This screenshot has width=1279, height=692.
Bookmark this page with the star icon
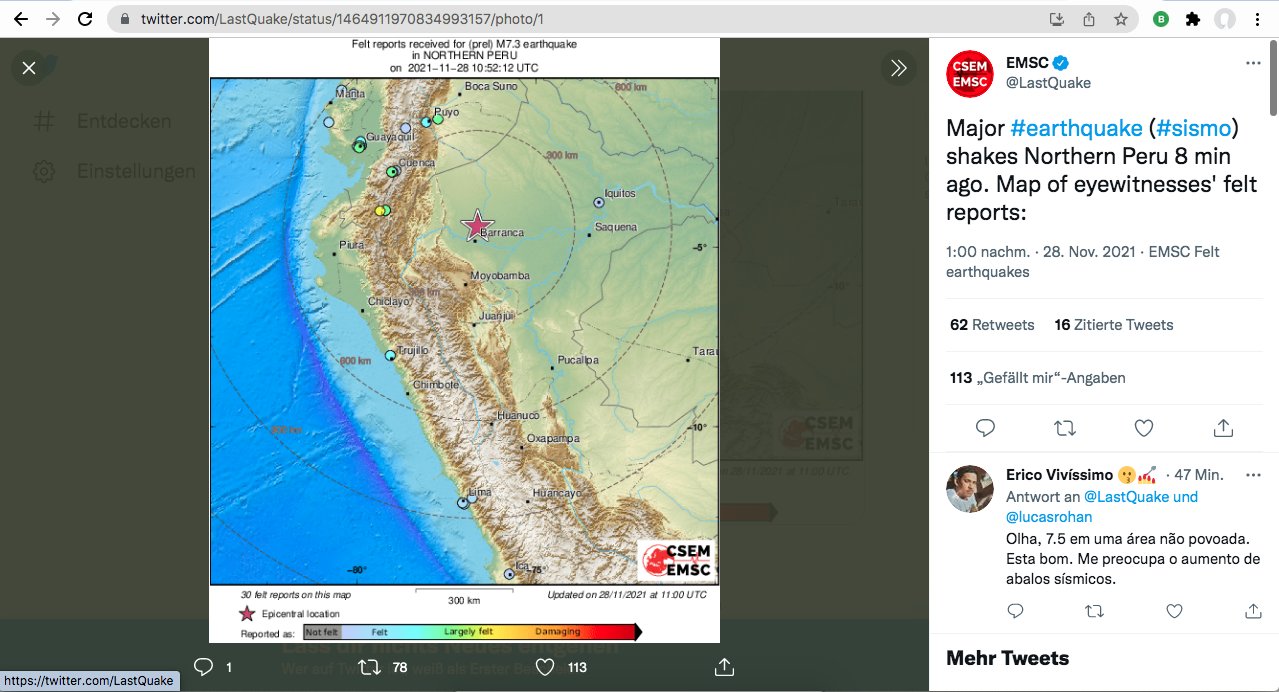point(1121,19)
